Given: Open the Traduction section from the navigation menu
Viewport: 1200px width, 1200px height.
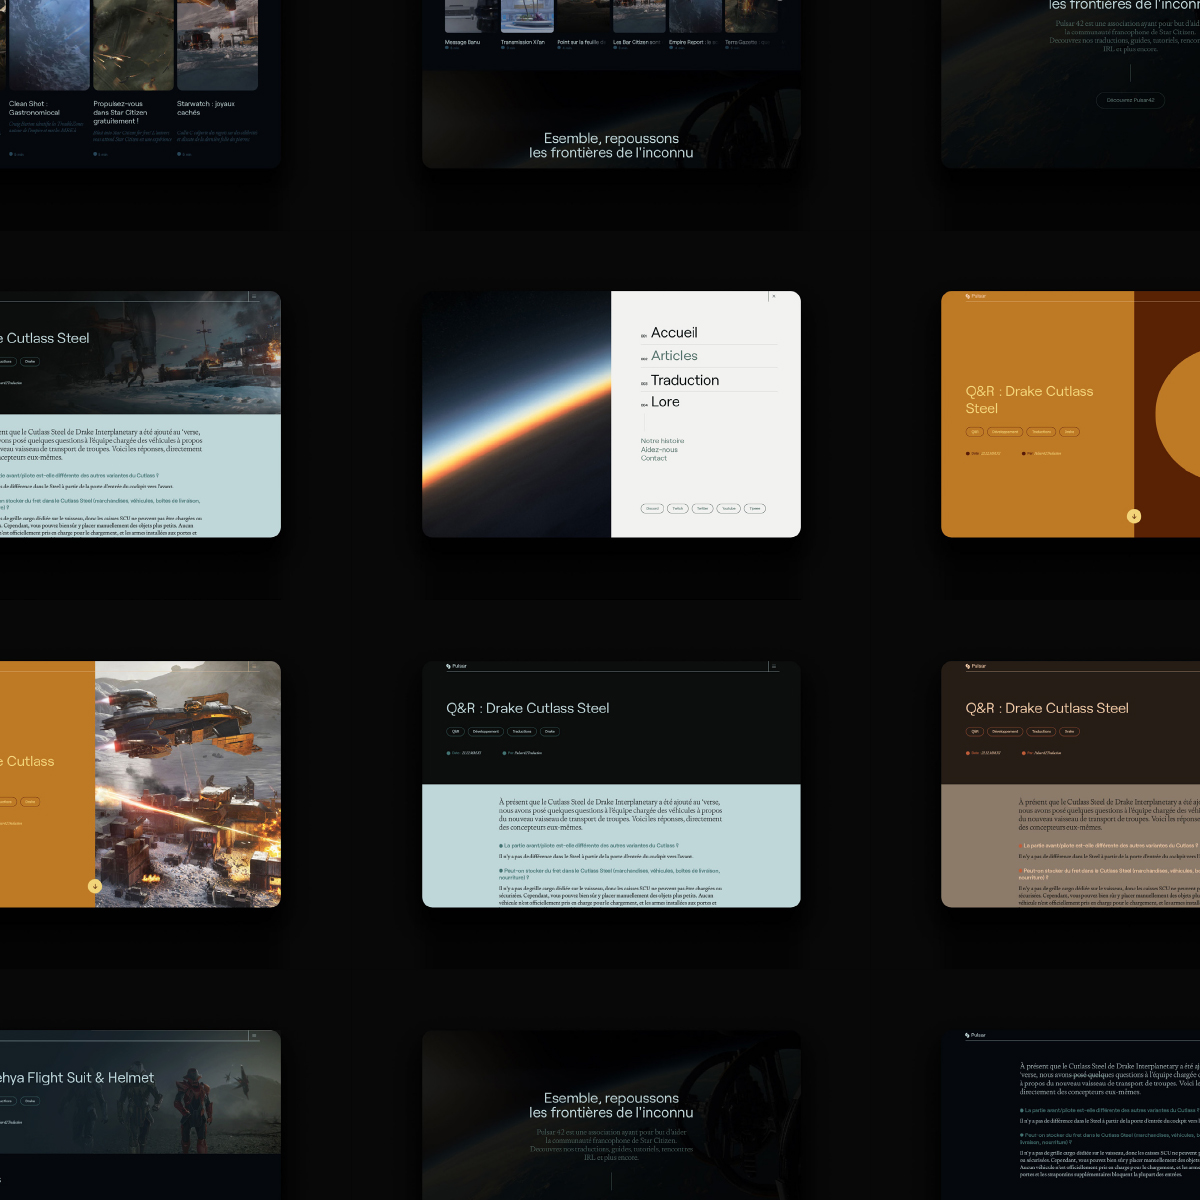Looking at the screenshot, I should (x=684, y=380).
